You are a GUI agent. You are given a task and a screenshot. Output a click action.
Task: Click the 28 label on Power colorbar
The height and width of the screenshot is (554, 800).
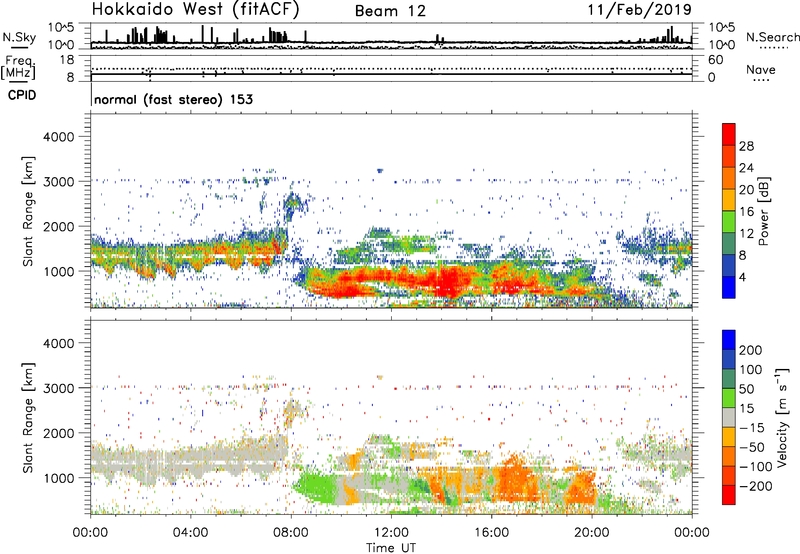pyautogui.click(x=746, y=146)
